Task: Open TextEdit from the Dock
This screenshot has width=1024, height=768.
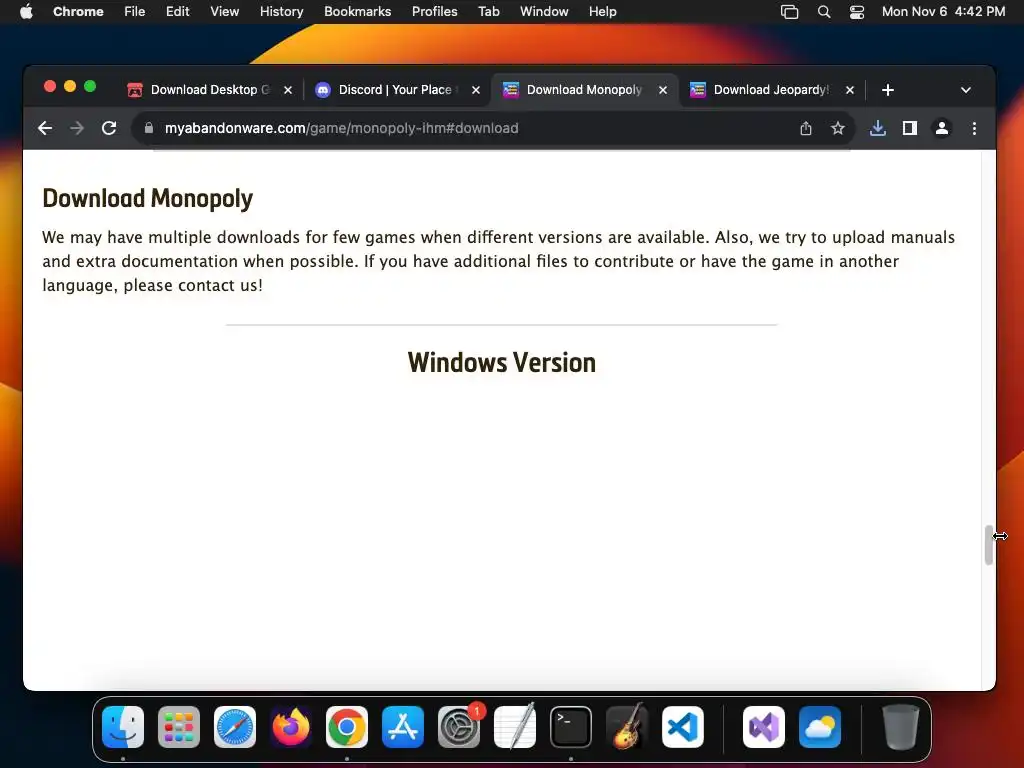Action: [x=515, y=727]
